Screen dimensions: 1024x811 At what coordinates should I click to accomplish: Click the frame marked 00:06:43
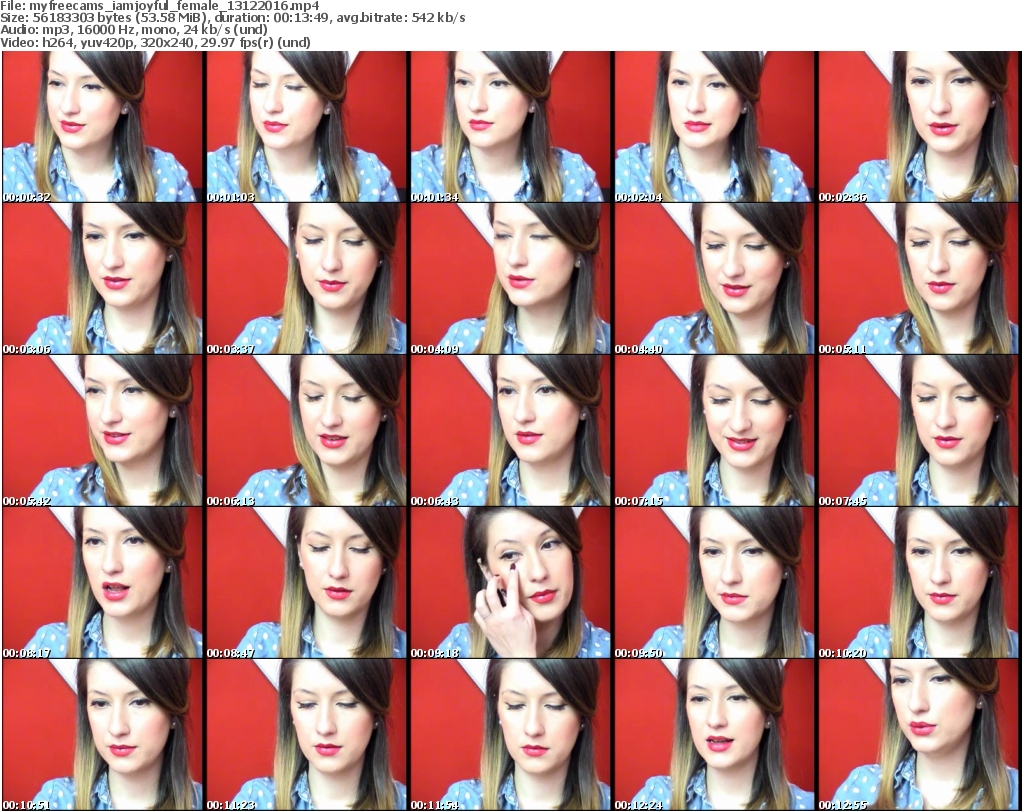click(x=510, y=431)
